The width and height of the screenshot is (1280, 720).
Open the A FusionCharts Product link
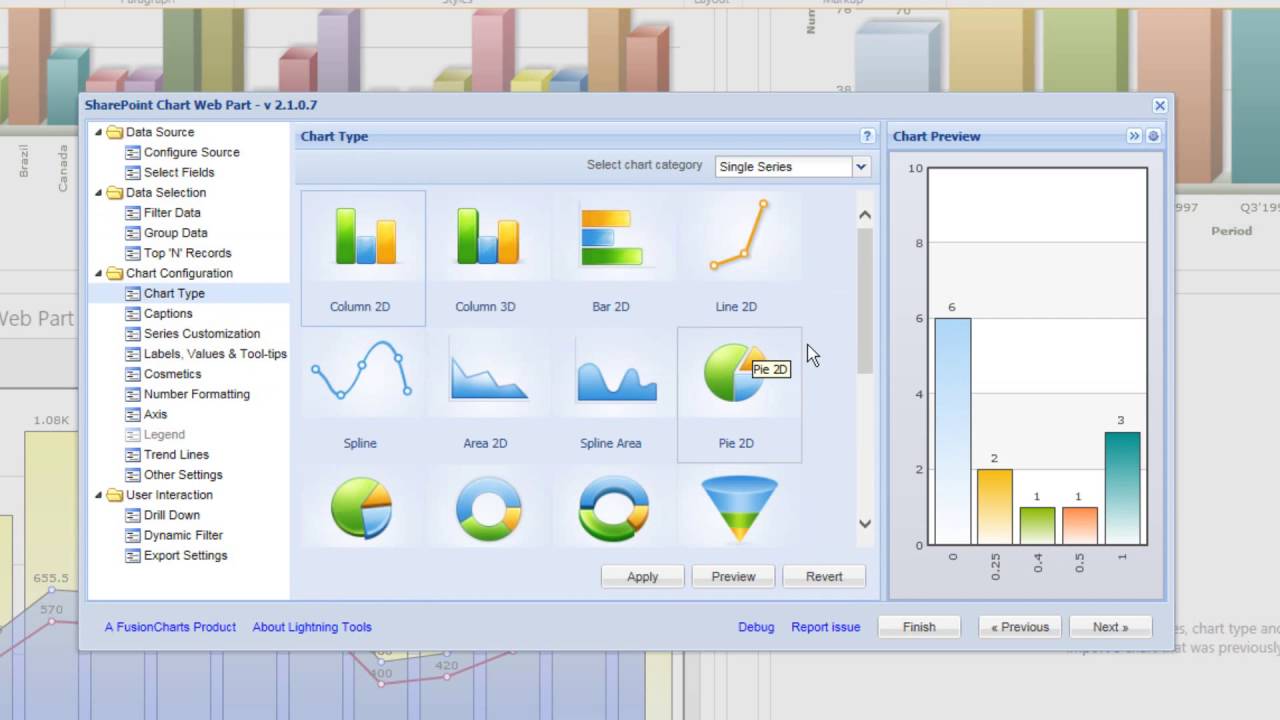point(170,627)
